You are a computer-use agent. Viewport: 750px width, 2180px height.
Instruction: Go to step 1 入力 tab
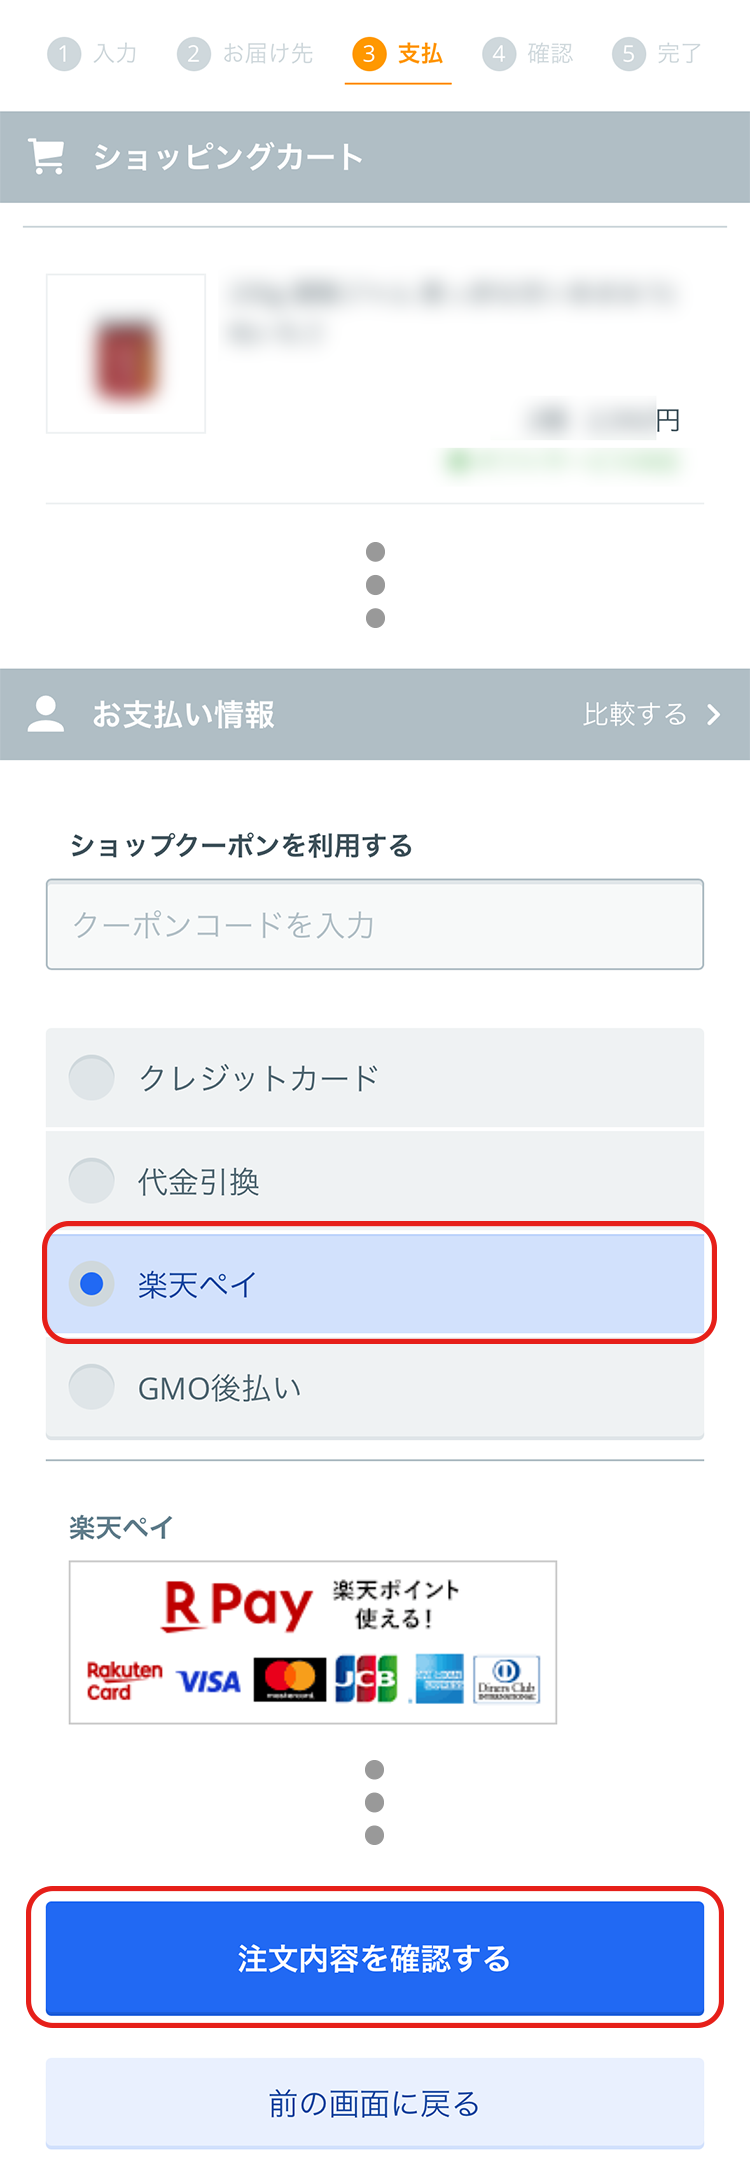(93, 54)
